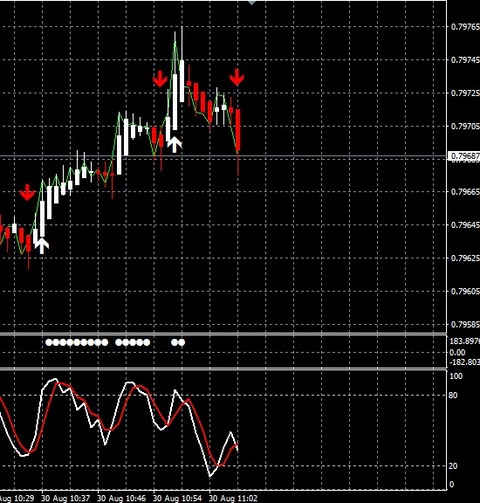Click the 100 level on the stochastic scale
The width and height of the screenshot is (480, 503).
point(456,376)
